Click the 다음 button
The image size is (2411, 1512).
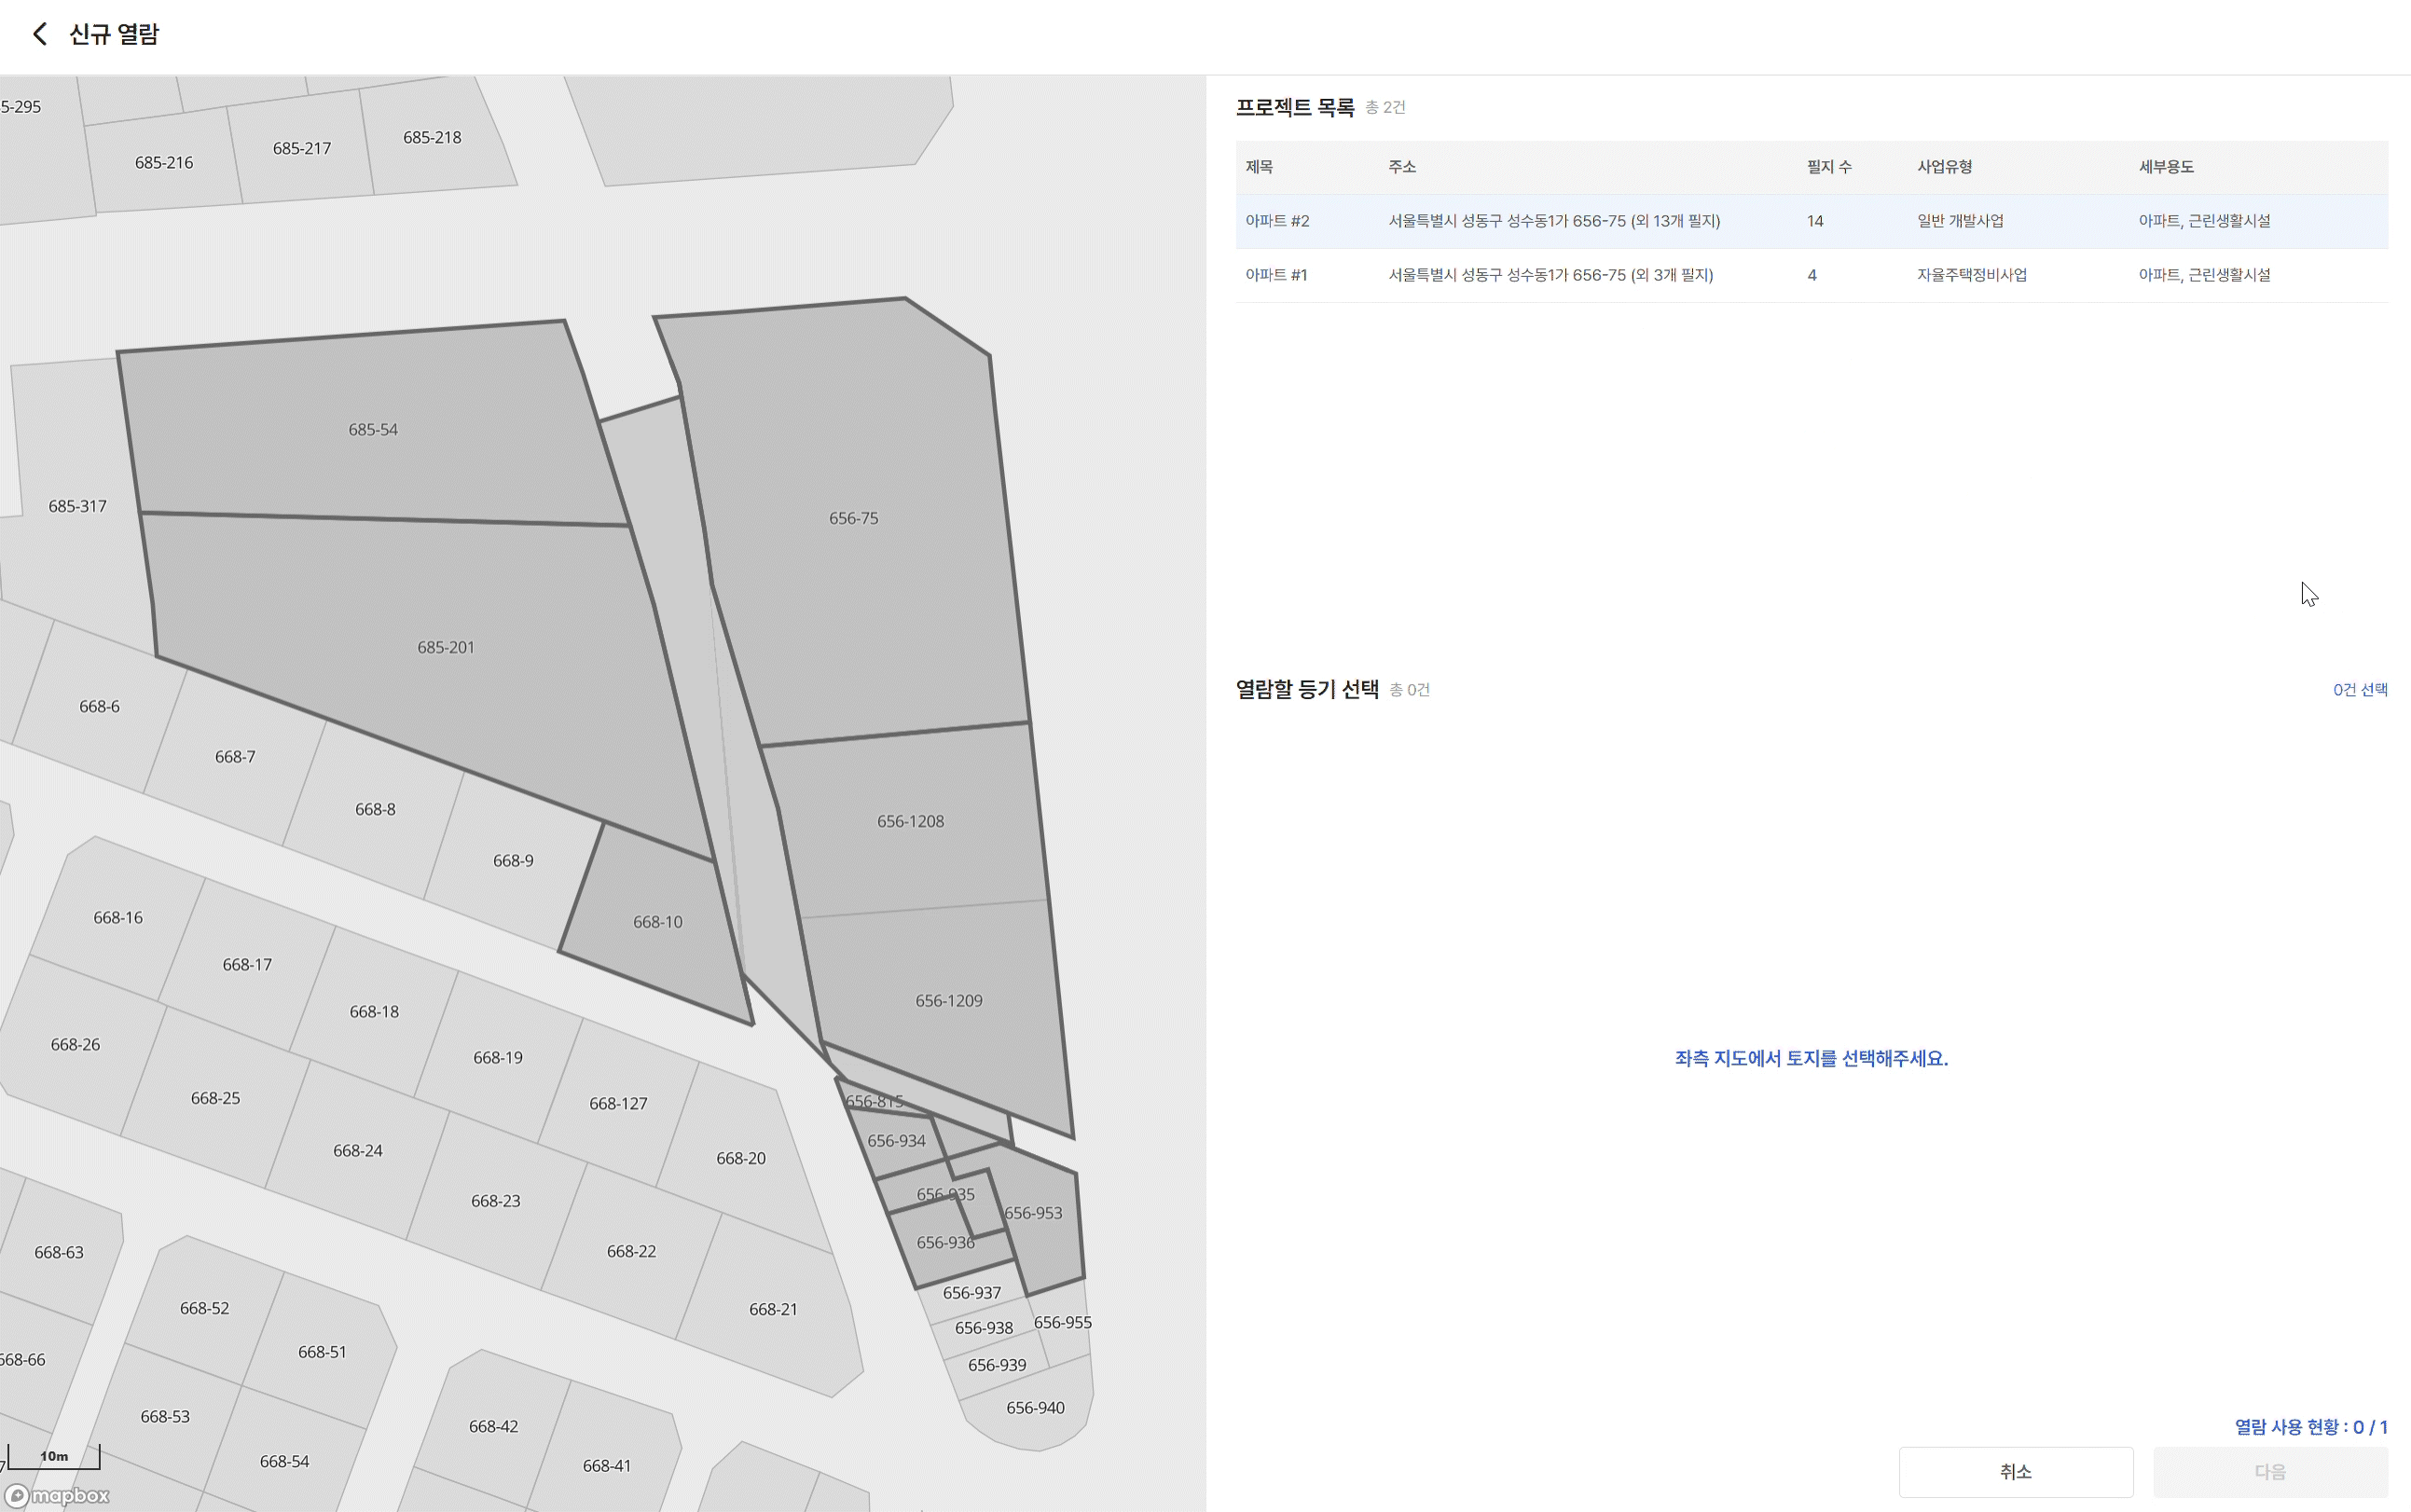(2269, 1471)
